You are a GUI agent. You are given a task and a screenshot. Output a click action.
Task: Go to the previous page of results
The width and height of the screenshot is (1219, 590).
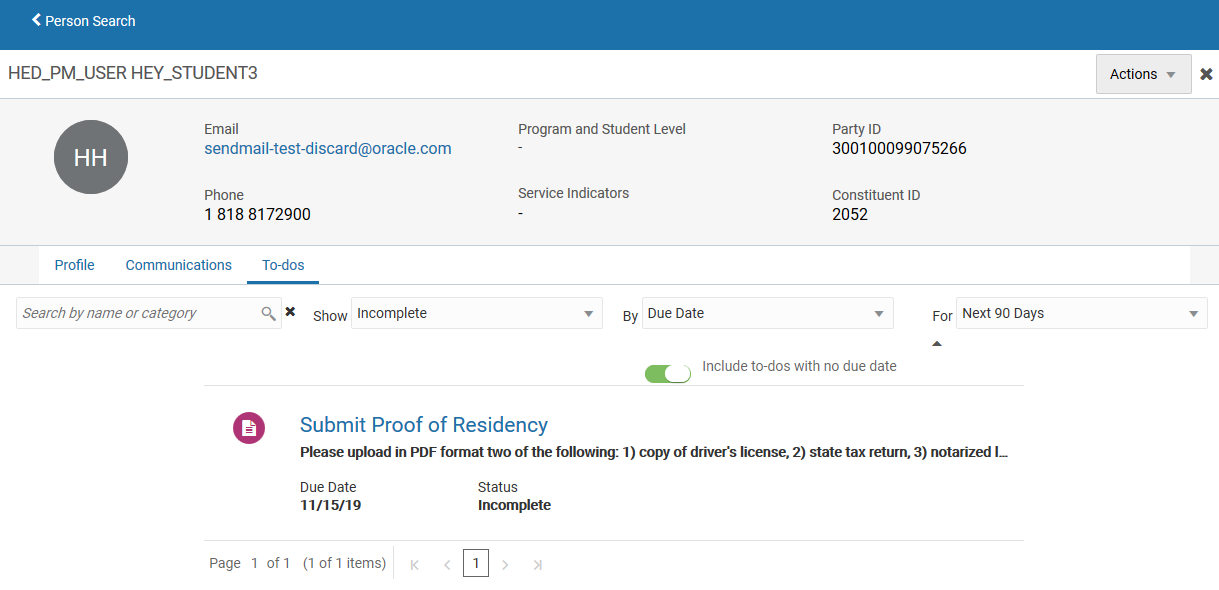pos(447,565)
